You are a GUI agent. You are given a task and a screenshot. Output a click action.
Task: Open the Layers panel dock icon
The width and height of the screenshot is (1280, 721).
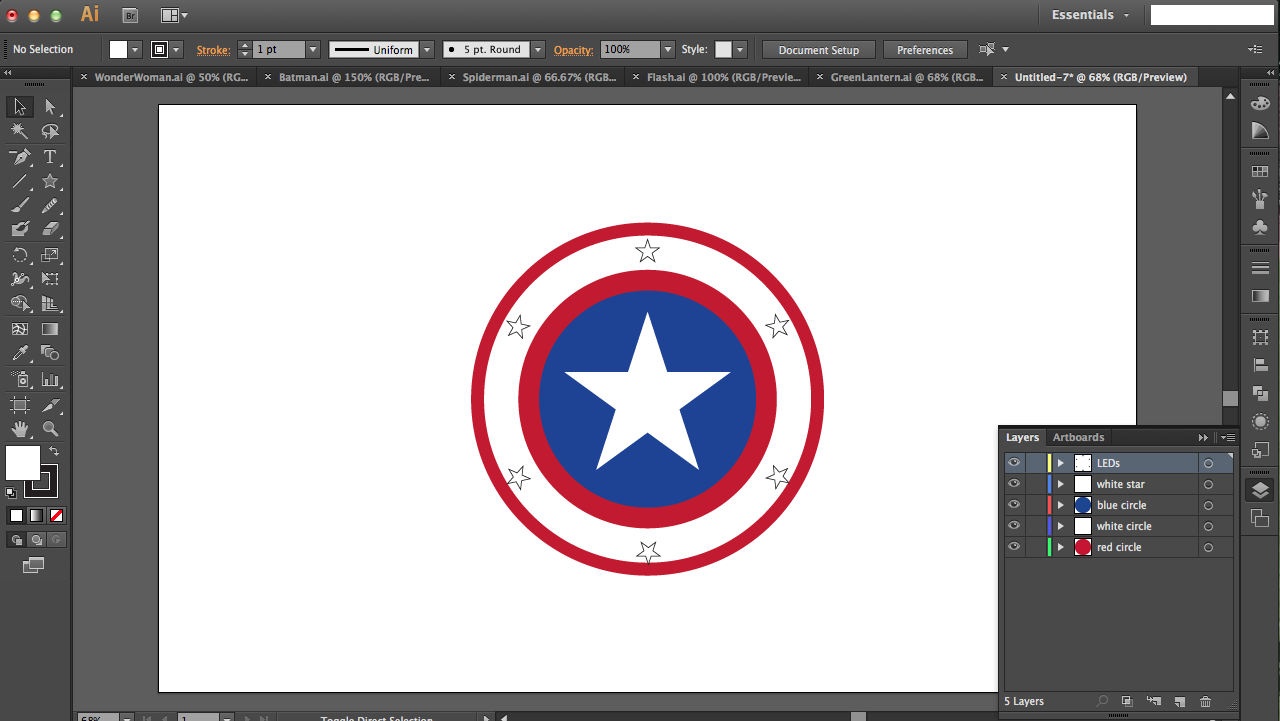(1260, 490)
